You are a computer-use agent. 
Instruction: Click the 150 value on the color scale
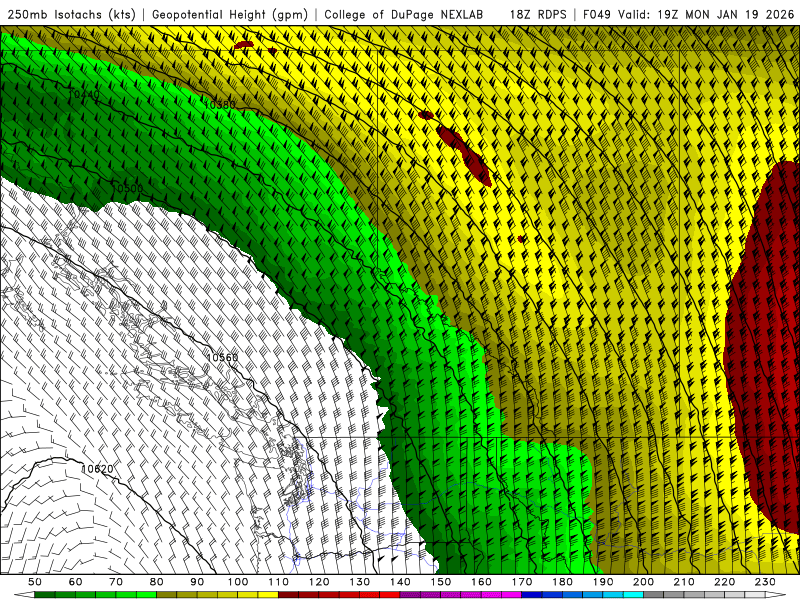click(x=441, y=582)
